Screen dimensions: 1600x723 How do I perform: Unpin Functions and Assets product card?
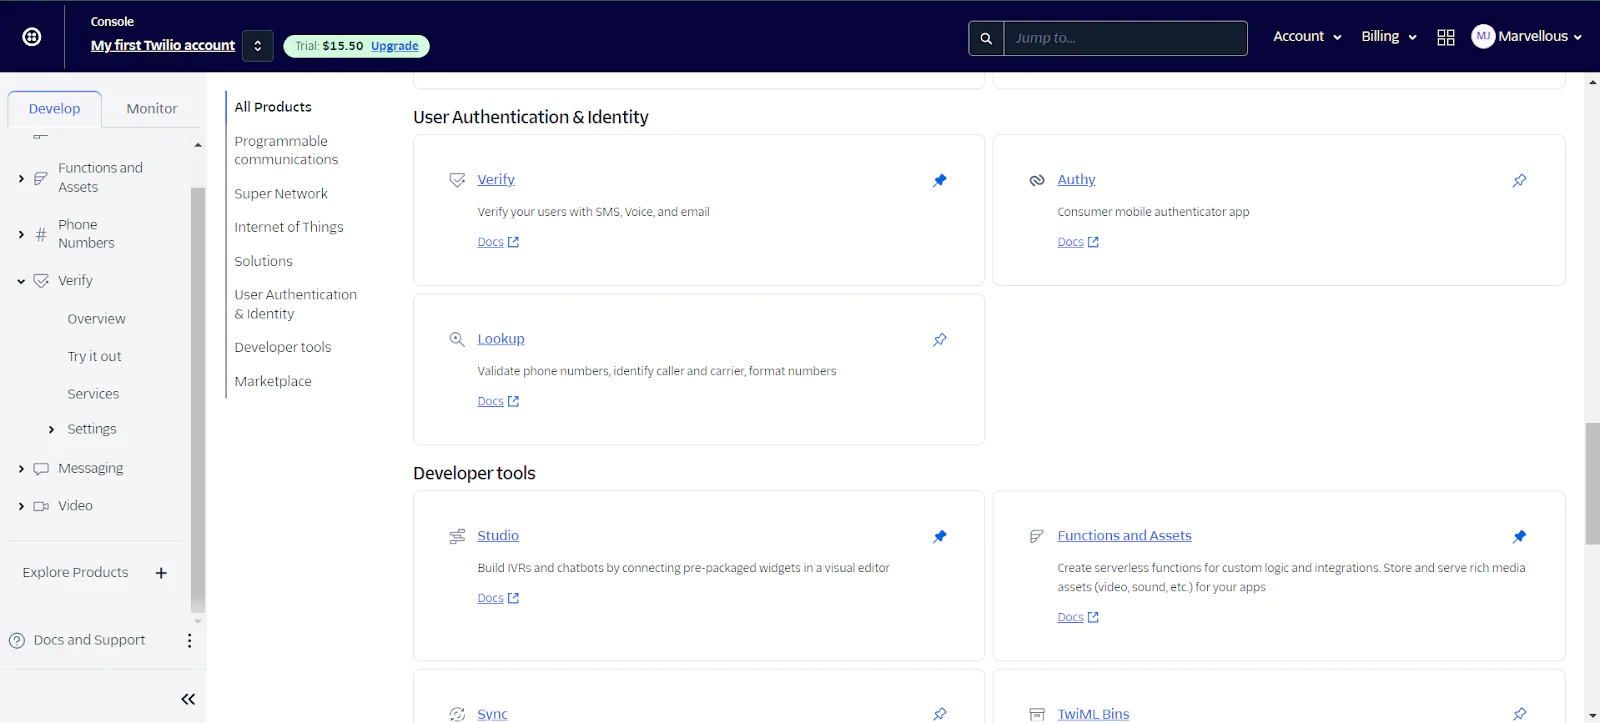(1520, 537)
